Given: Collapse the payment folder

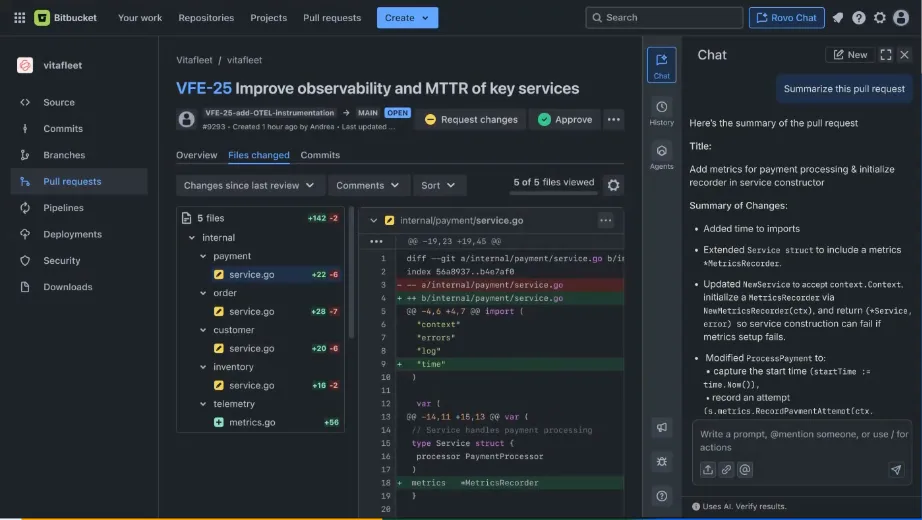Looking at the screenshot, I should [203, 256].
